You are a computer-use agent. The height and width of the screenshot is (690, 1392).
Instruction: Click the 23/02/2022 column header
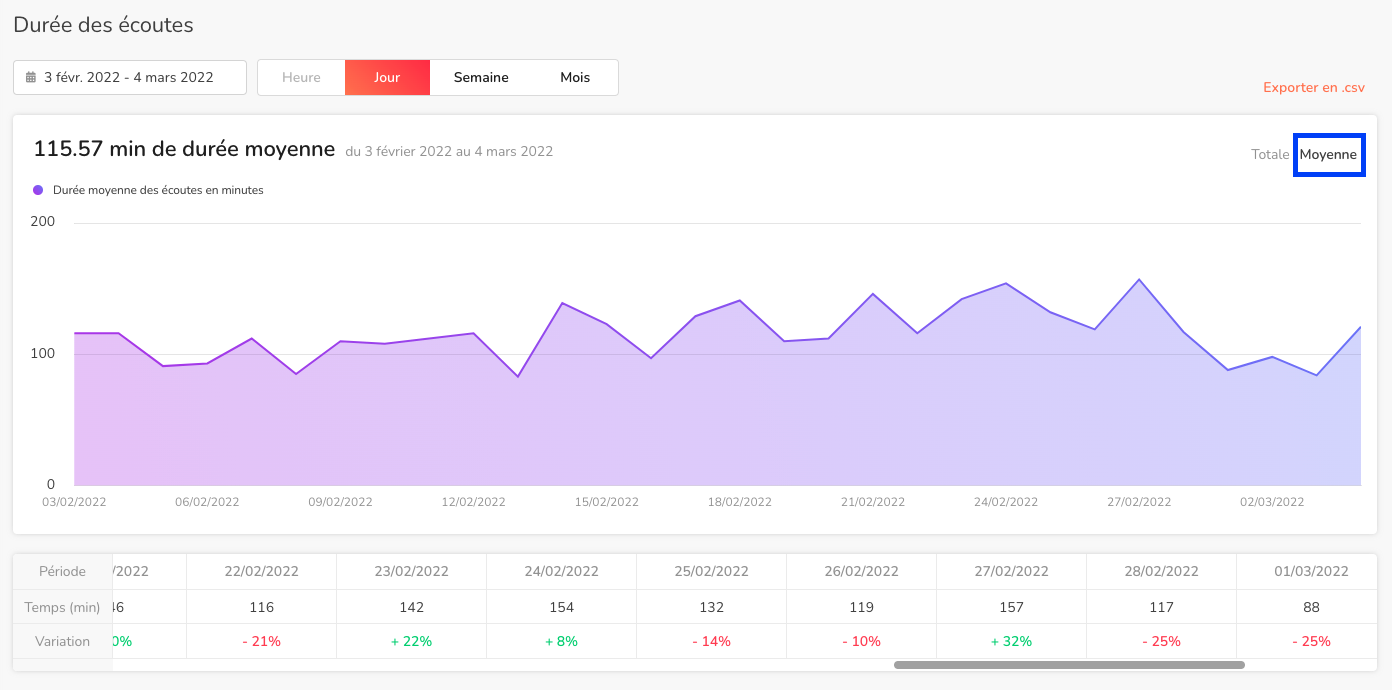412,572
